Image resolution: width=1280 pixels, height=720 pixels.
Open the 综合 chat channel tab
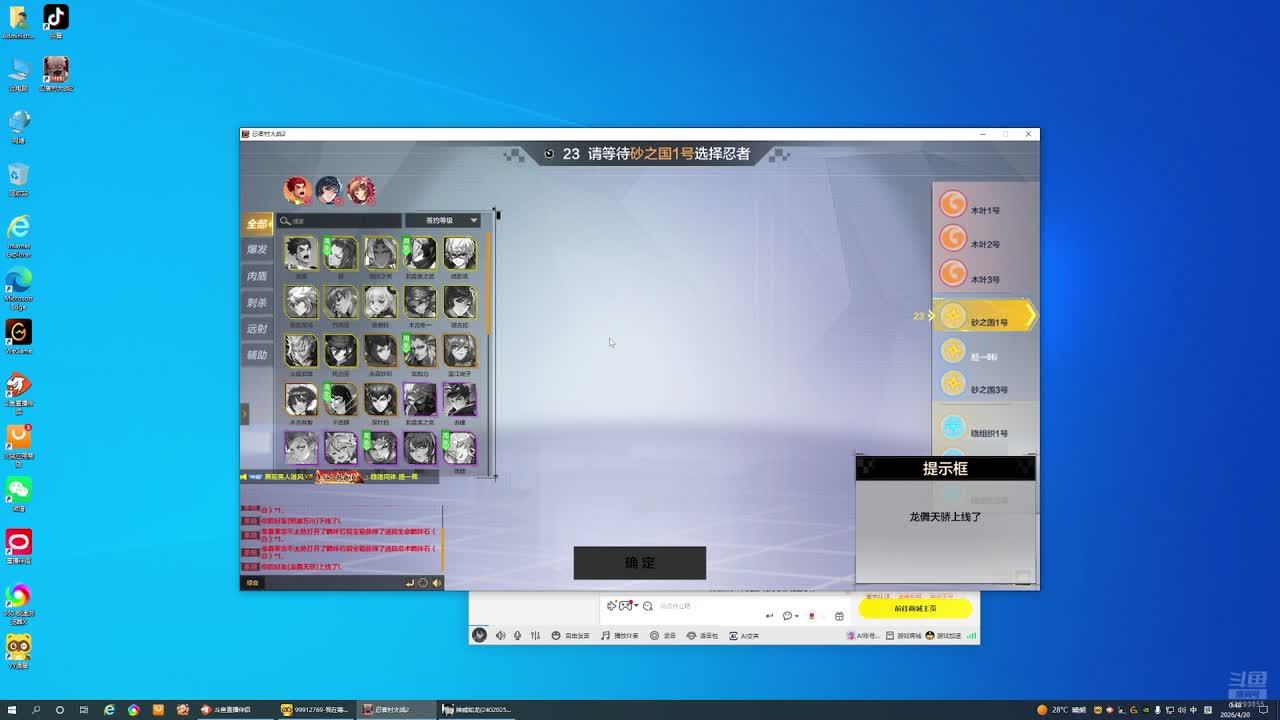tap(253, 583)
